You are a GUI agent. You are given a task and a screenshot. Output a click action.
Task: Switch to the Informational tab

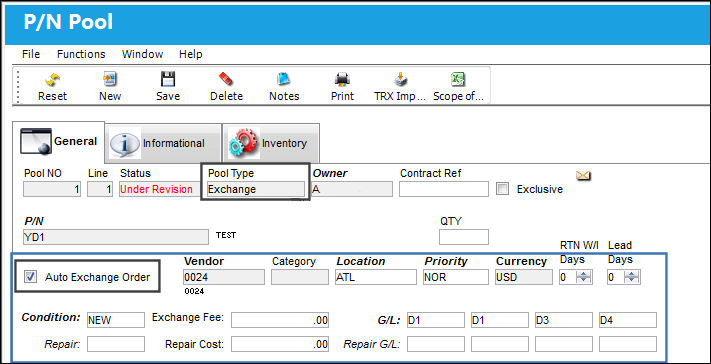163,143
